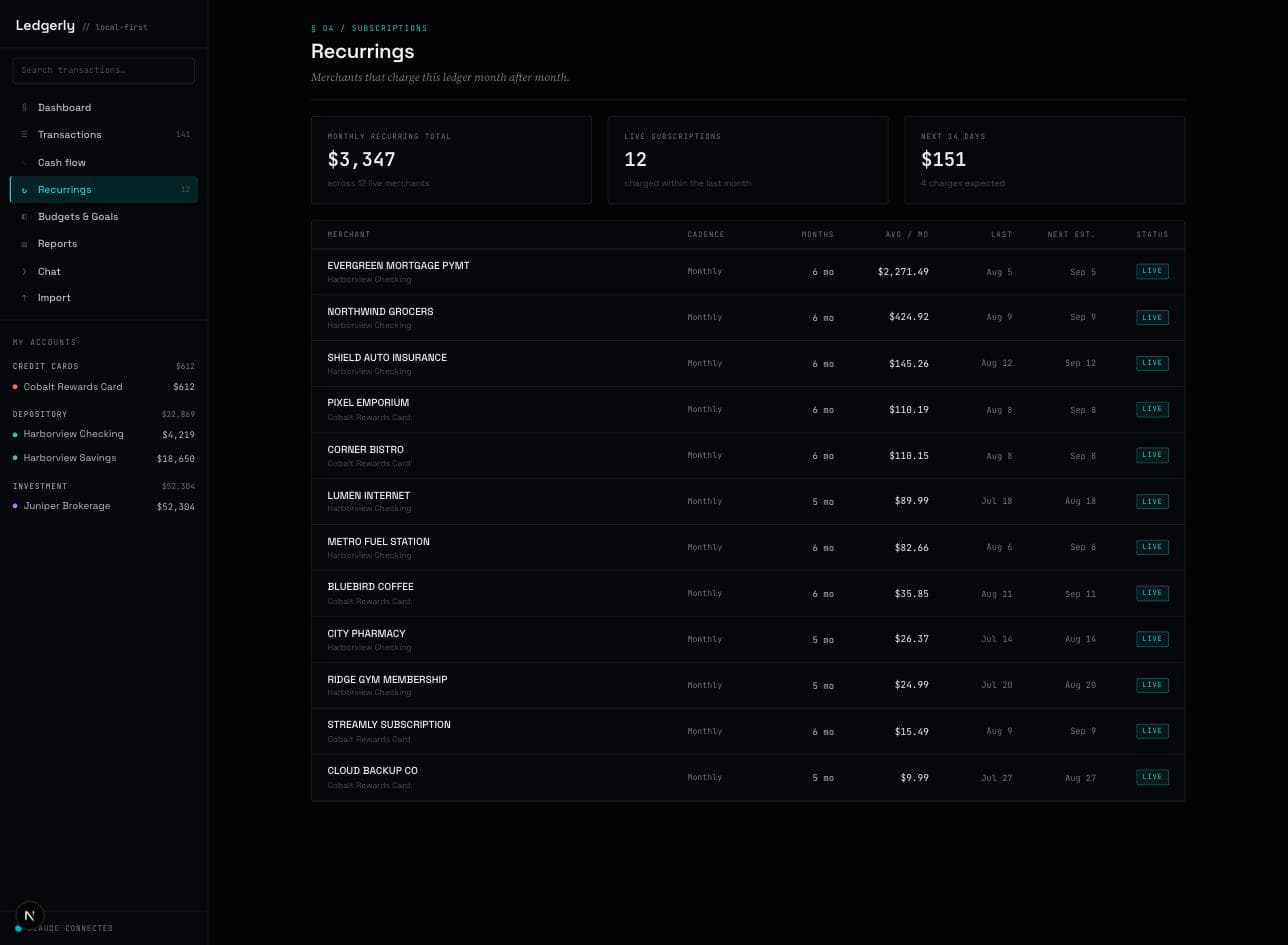Click the Status column header
This screenshot has width=1288, height=945.
(1152, 234)
